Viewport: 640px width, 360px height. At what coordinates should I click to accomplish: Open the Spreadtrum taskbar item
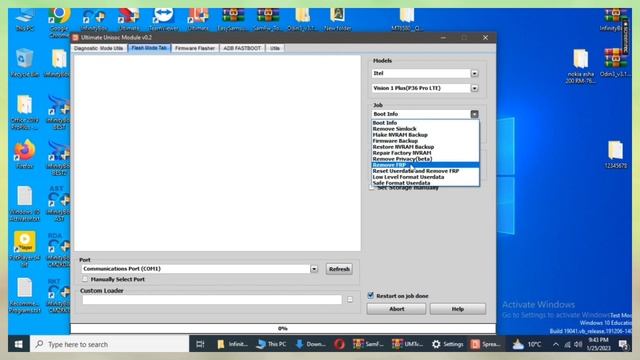tap(485, 344)
